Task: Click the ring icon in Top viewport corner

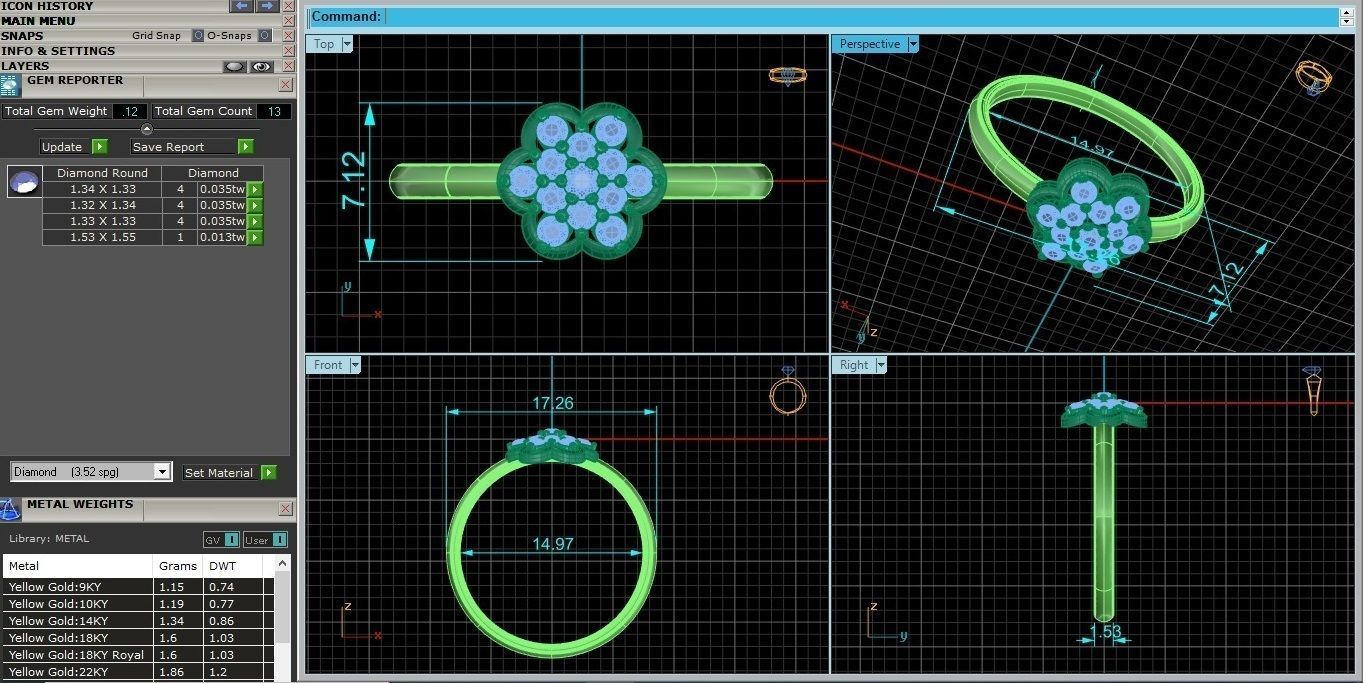Action: pos(788,76)
